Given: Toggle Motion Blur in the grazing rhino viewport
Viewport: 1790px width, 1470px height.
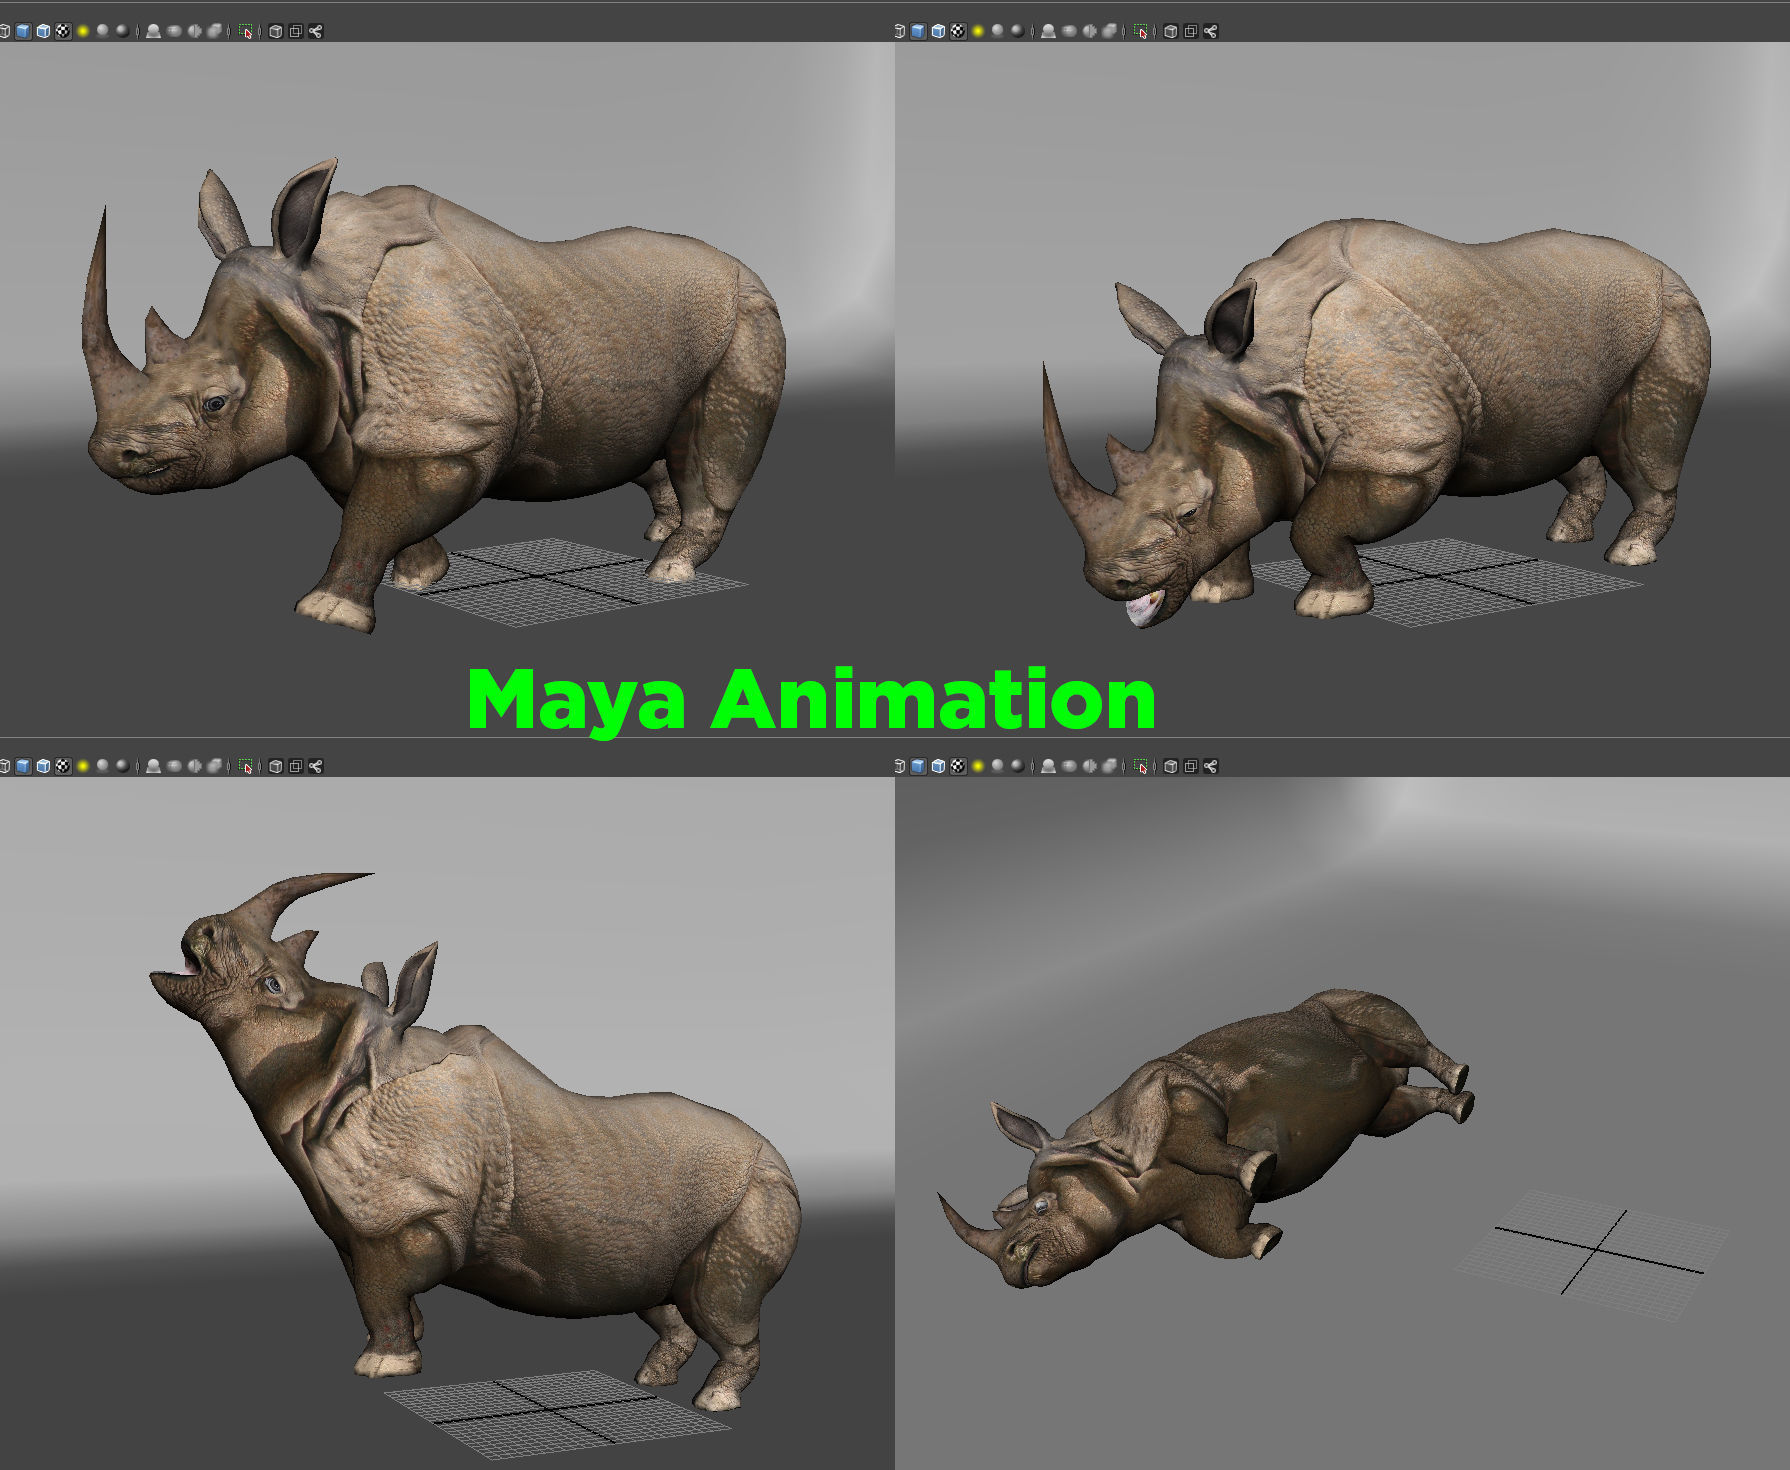Looking at the screenshot, I should 1069,31.
